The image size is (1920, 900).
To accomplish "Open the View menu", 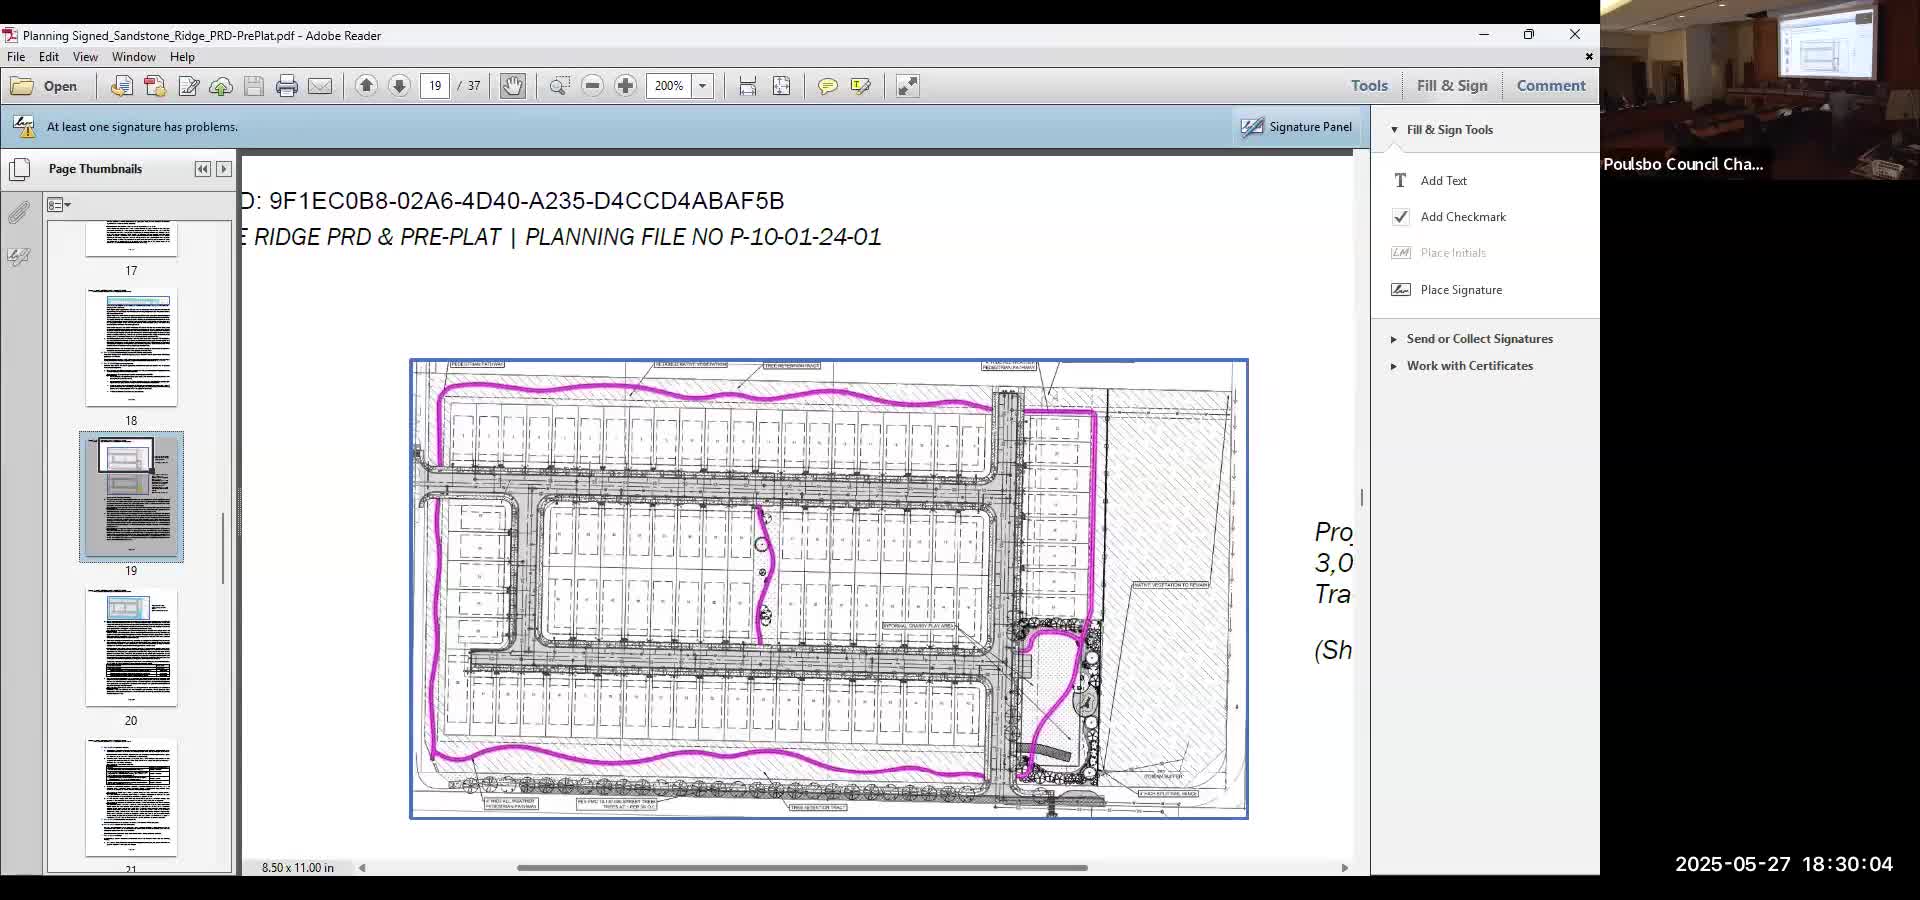I will (85, 57).
